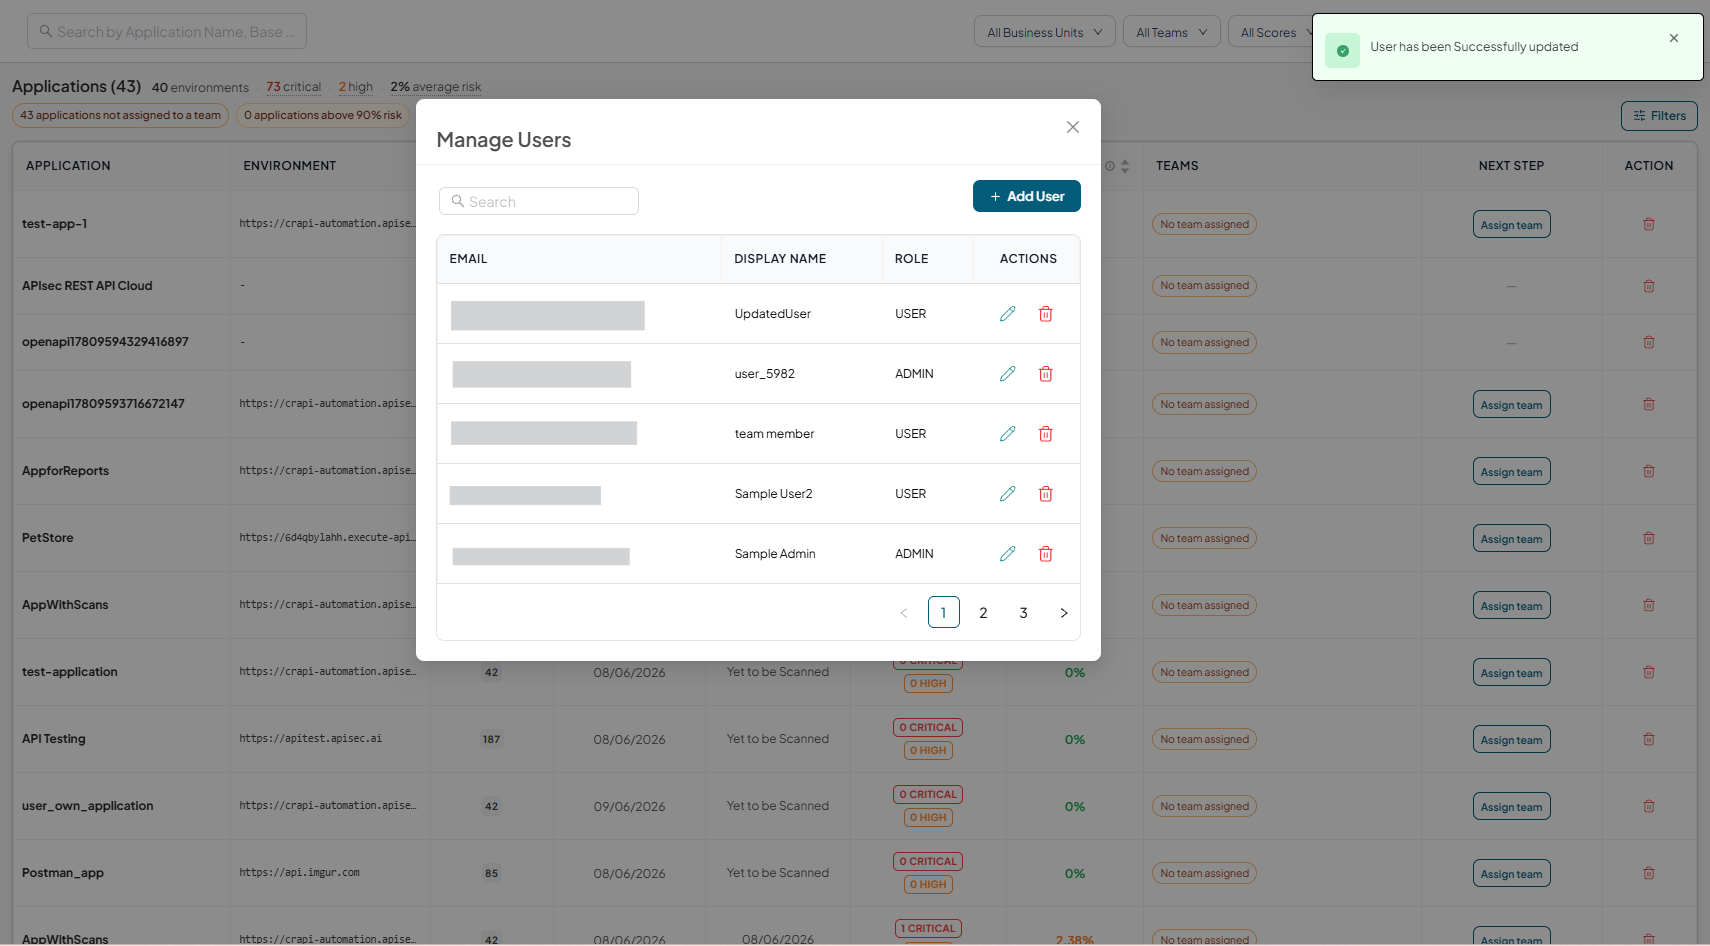Screen dimensions: 1710x946
Task: Delete Sample Admin with trash icon
Action: coord(1045,554)
